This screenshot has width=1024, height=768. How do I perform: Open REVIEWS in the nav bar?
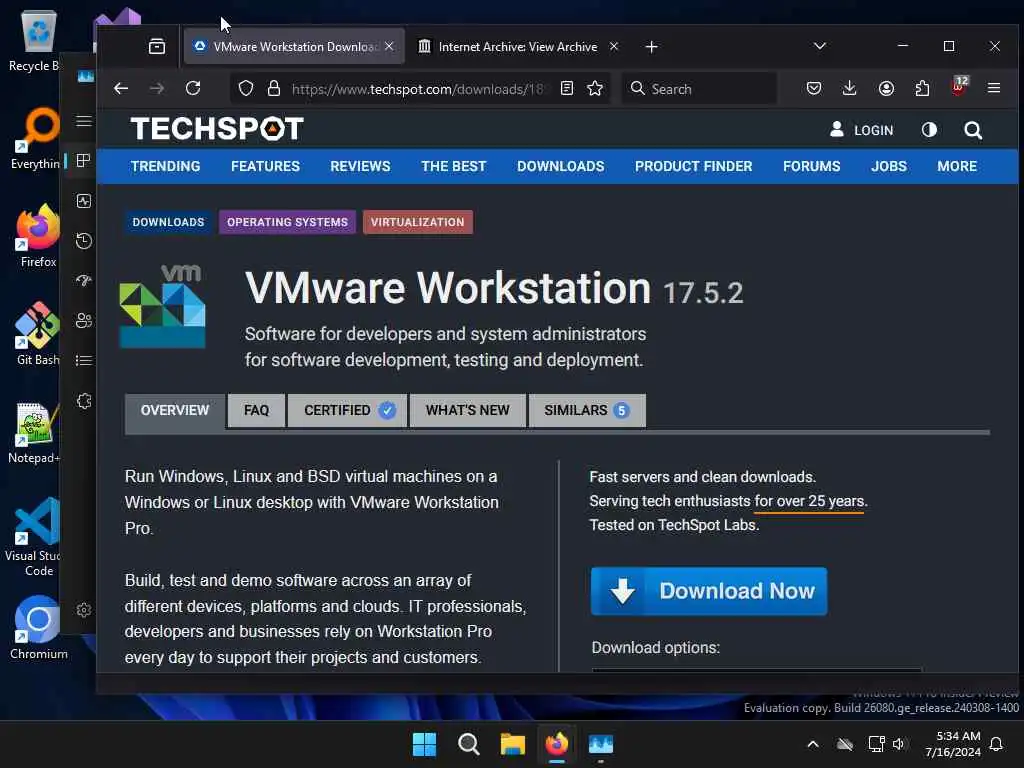(360, 167)
